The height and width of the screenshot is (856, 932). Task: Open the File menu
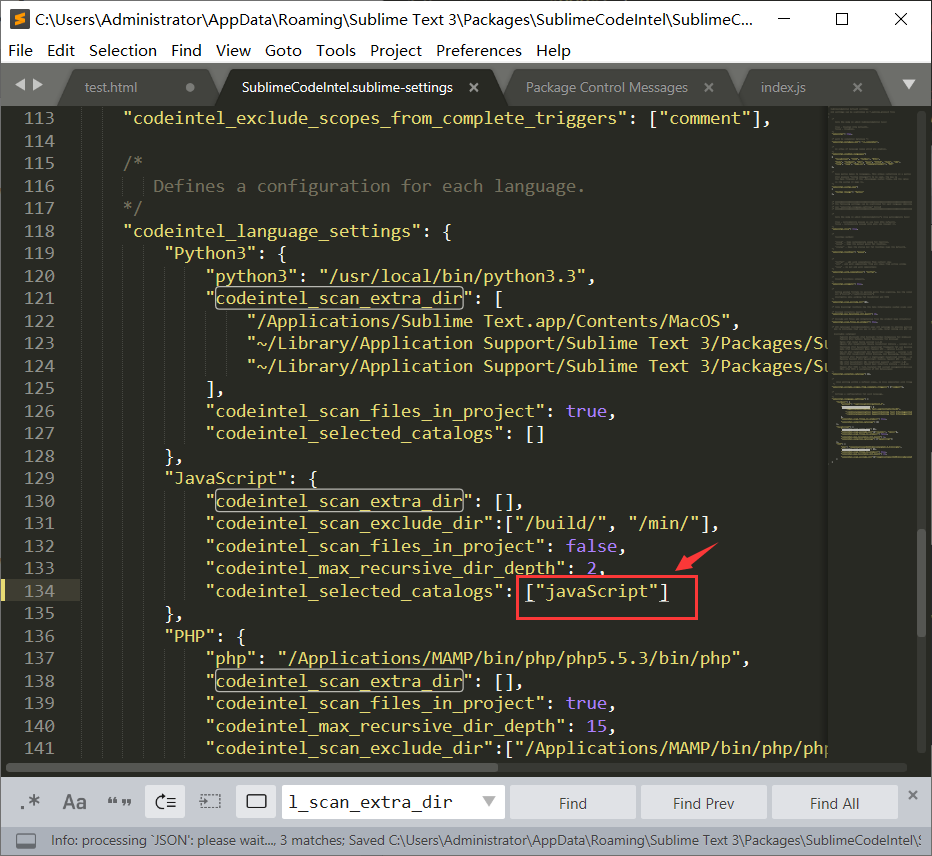point(21,51)
